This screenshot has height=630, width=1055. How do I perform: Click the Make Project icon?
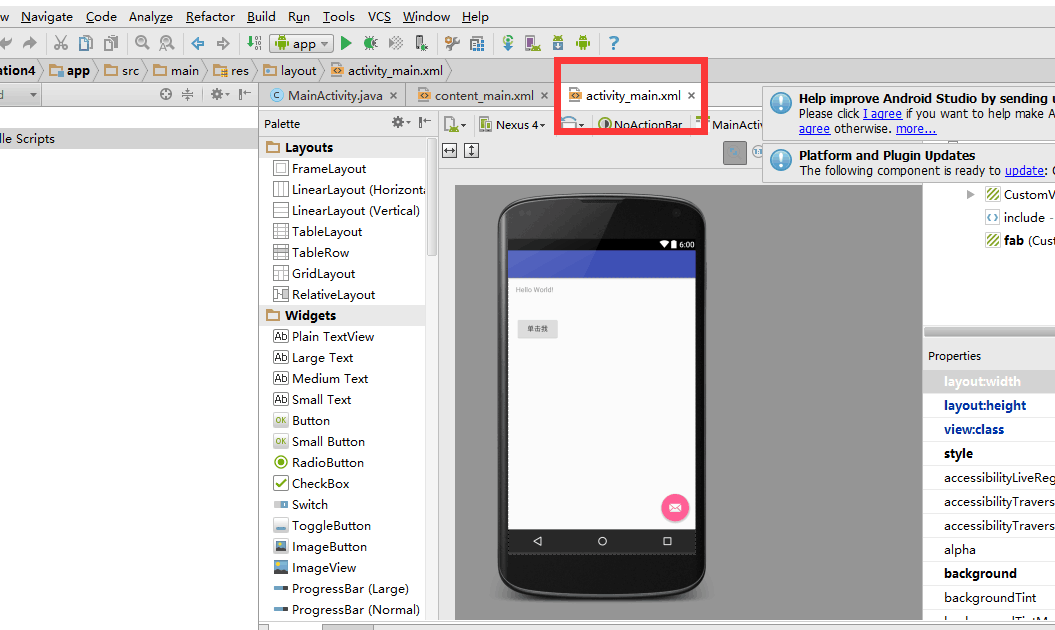click(254, 43)
